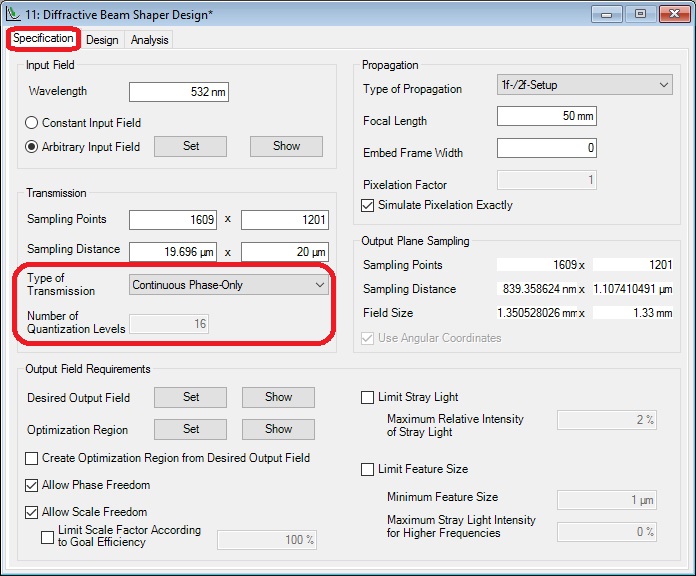The width and height of the screenshot is (696, 576).
Task: Click the Embed Frame Width field
Action: pyautogui.click(x=546, y=149)
